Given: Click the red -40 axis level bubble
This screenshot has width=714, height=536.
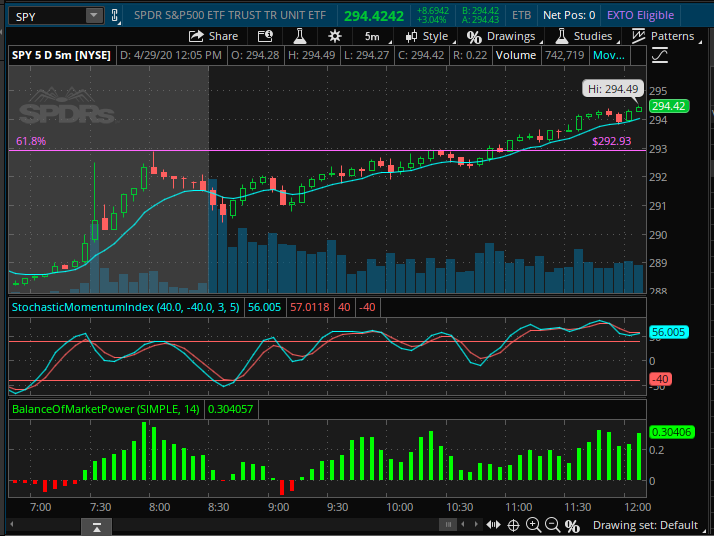Looking at the screenshot, I should click(660, 379).
